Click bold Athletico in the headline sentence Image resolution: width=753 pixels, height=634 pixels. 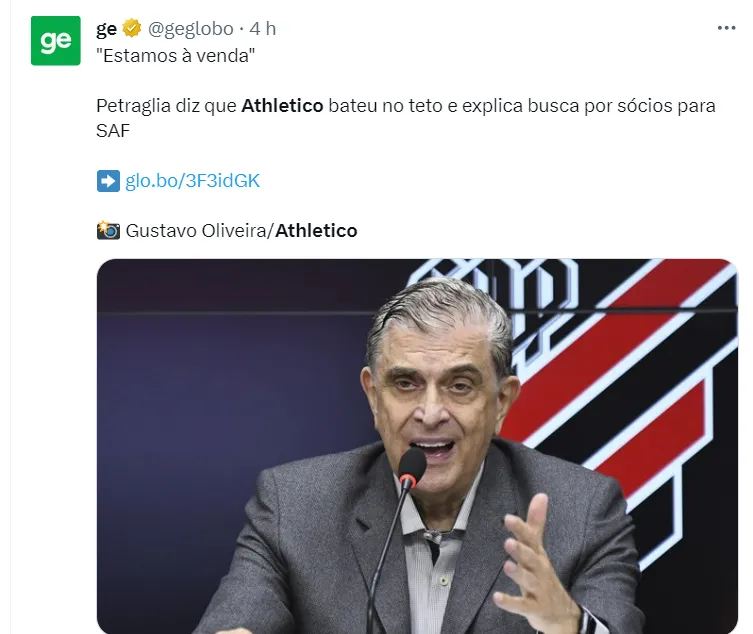[x=282, y=106]
